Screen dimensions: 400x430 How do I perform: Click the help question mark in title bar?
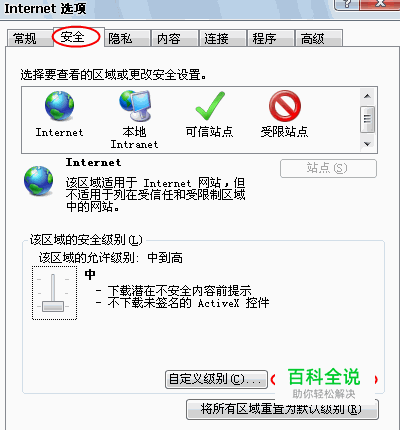tap(347, 4)
